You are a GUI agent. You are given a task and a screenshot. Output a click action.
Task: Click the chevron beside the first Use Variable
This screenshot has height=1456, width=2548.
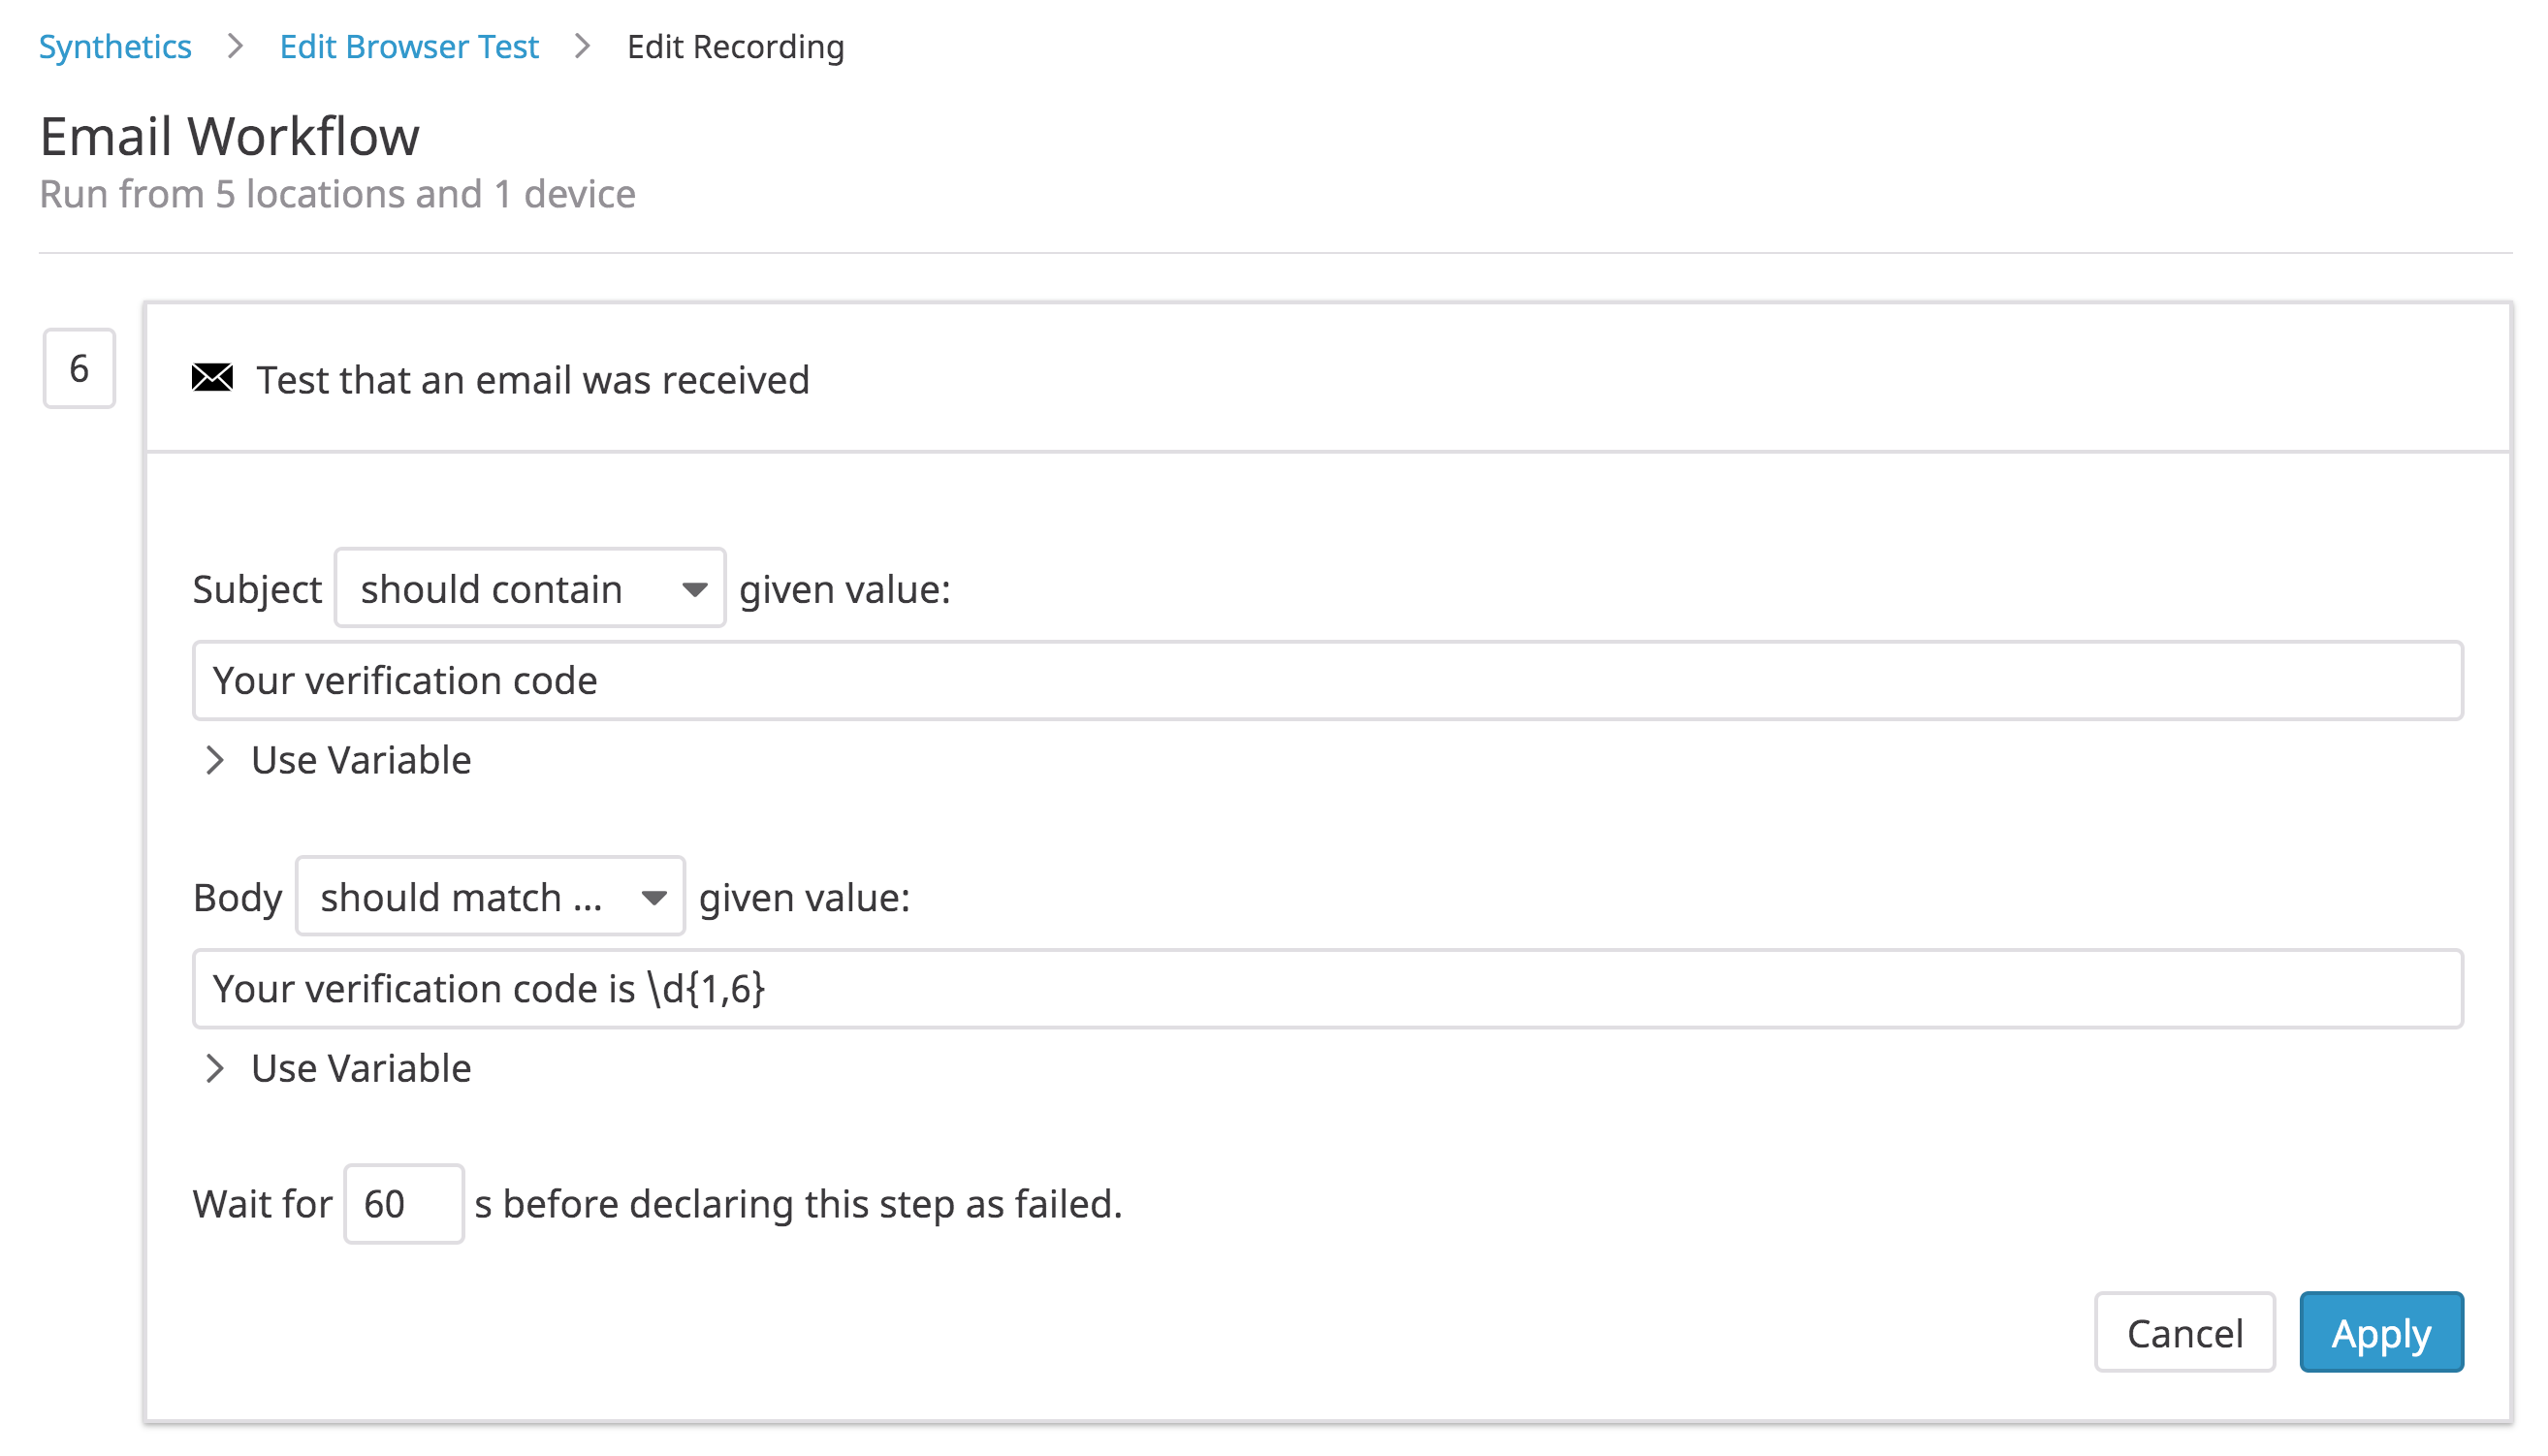coord(215,761)
